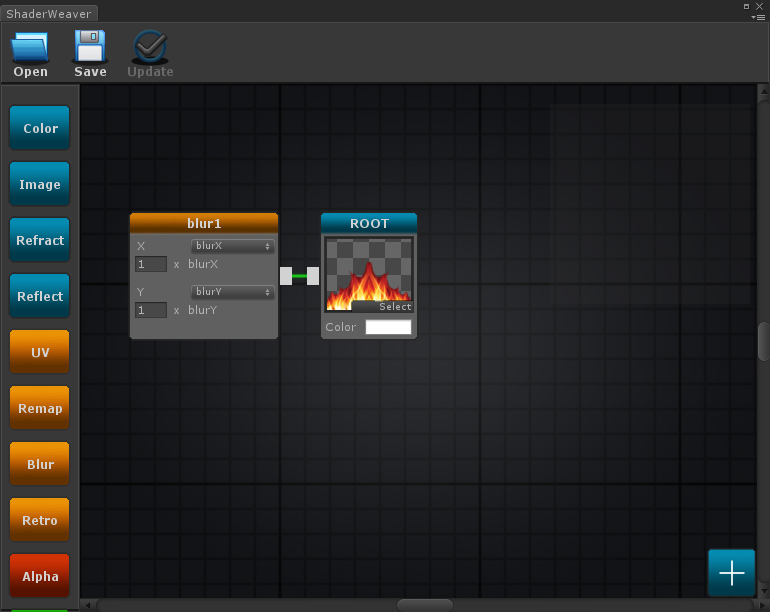Viewport: 770px width, 612px height.
Task: Click the vertical scrollbar down arrow
Action: point(764,591)
